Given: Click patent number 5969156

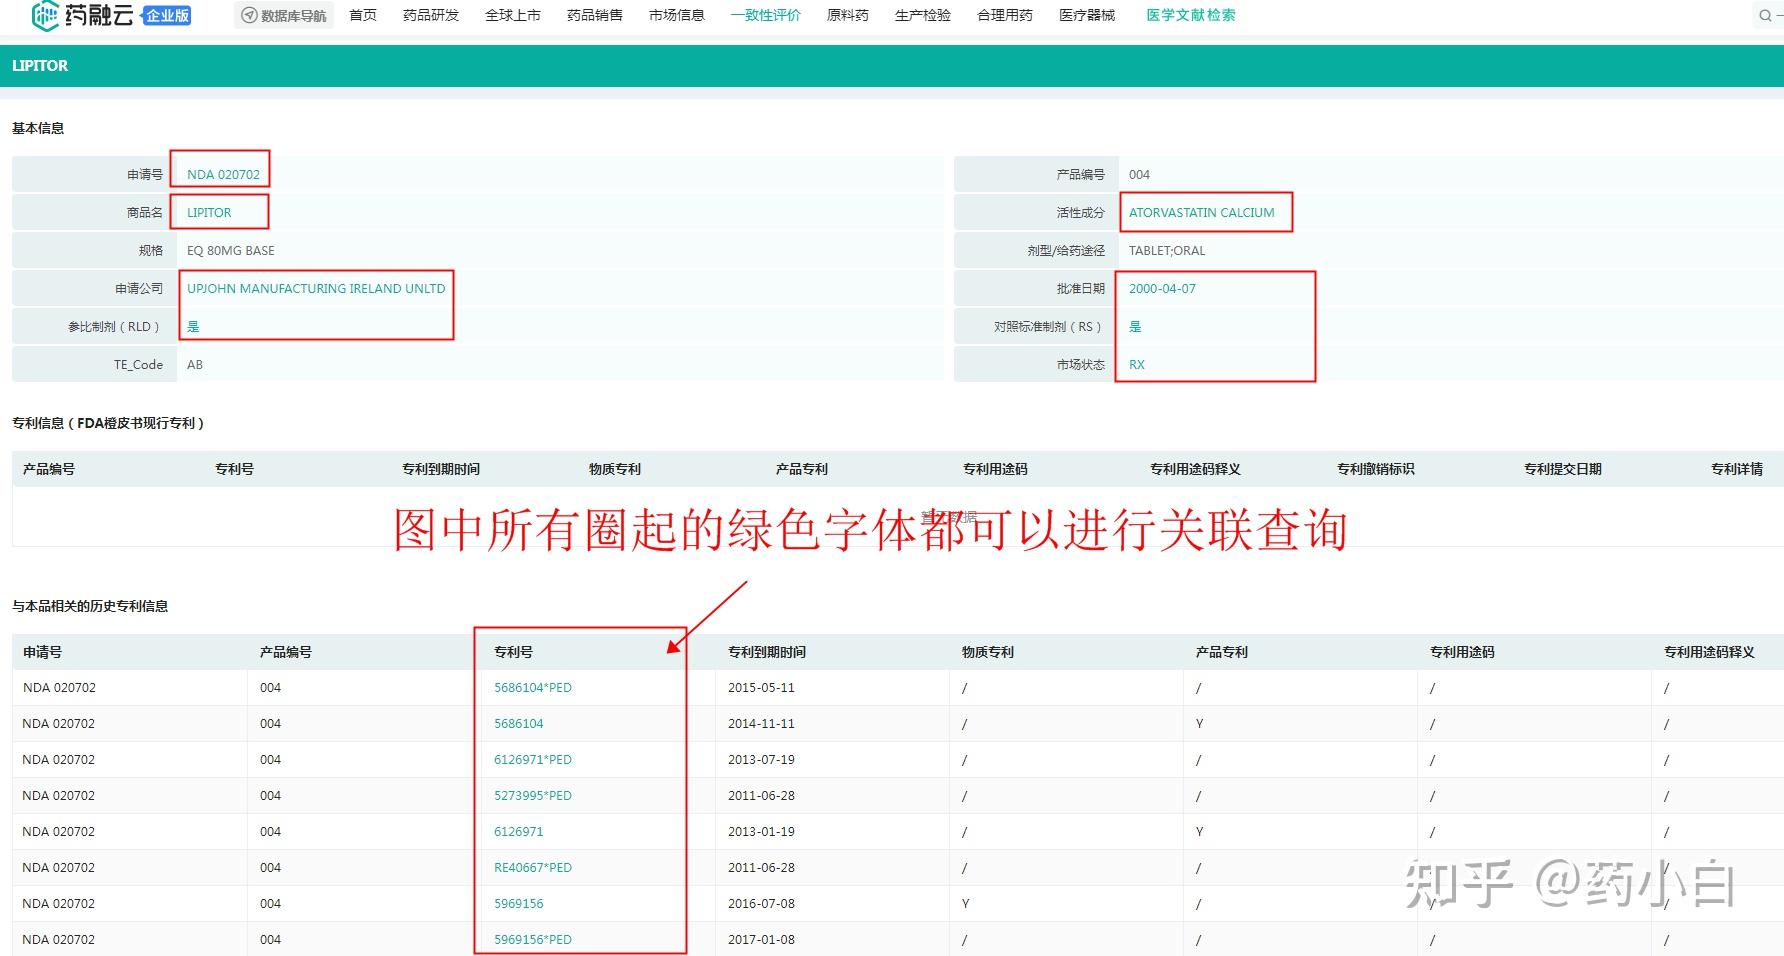Looking at the screenshot, I should 517,903.
